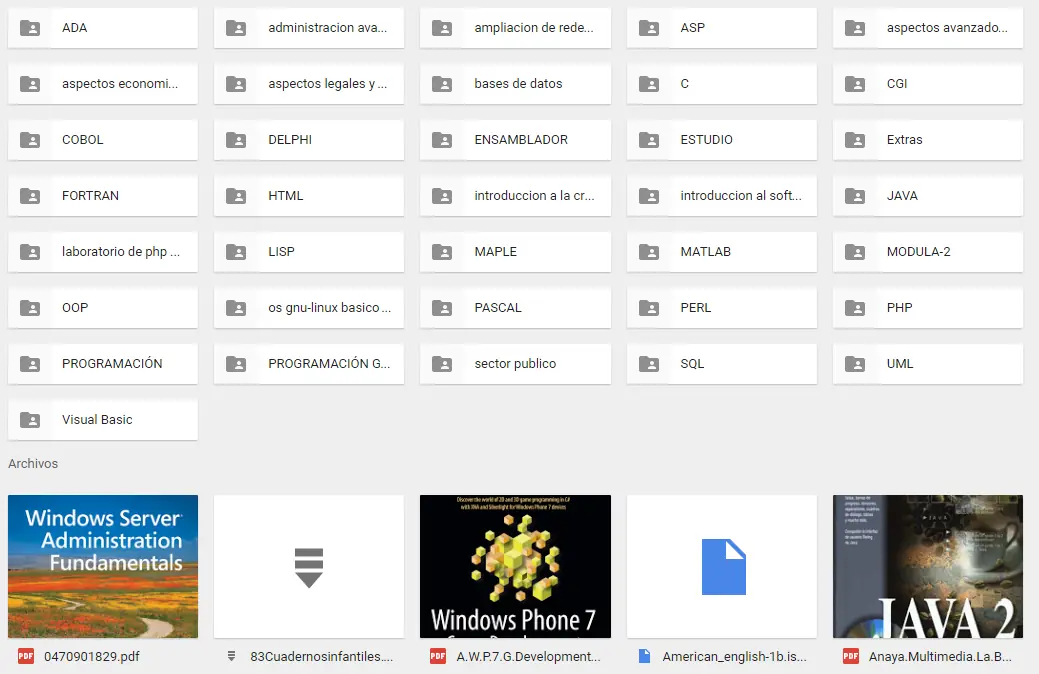Select the SQL folder icon
The width and height of the screenshot is (1039, 674).
(x=649, y=364)
